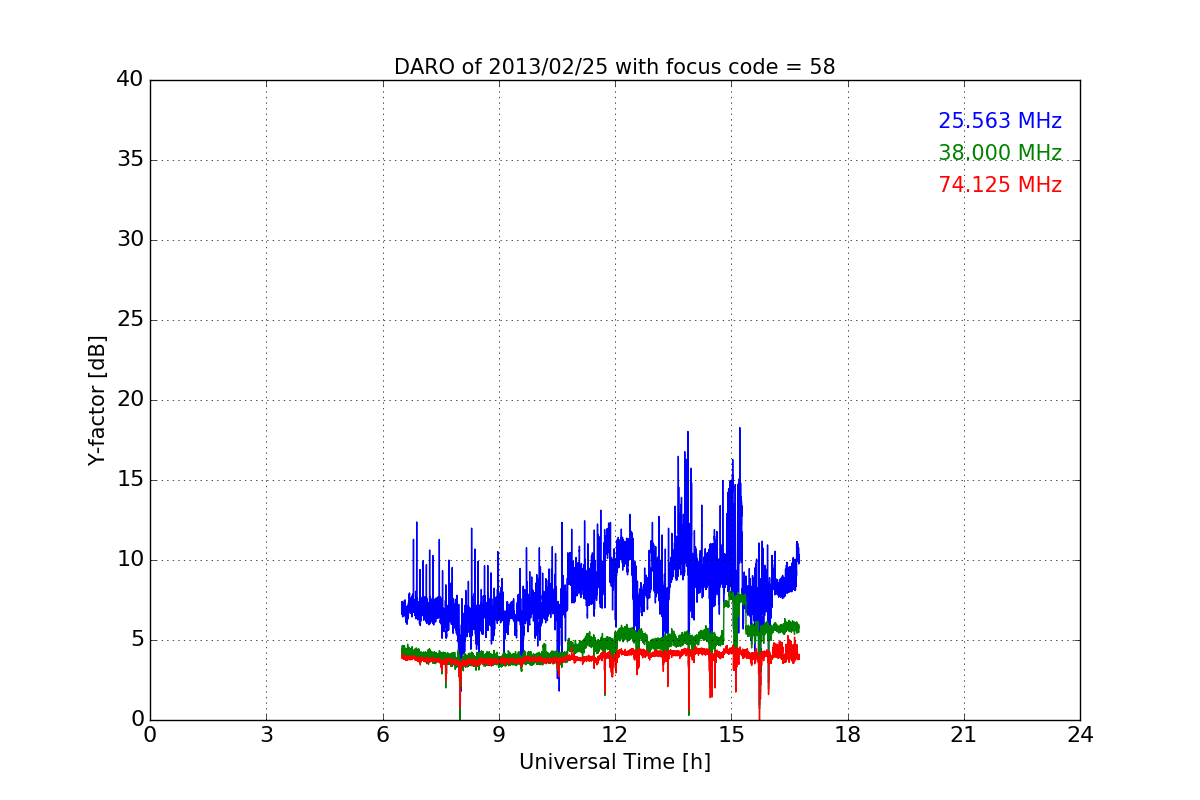The height and width of the screenshot is (800, 1200).
Task: Click the y-axis tick label 35
Action: (x=130, y=160)
